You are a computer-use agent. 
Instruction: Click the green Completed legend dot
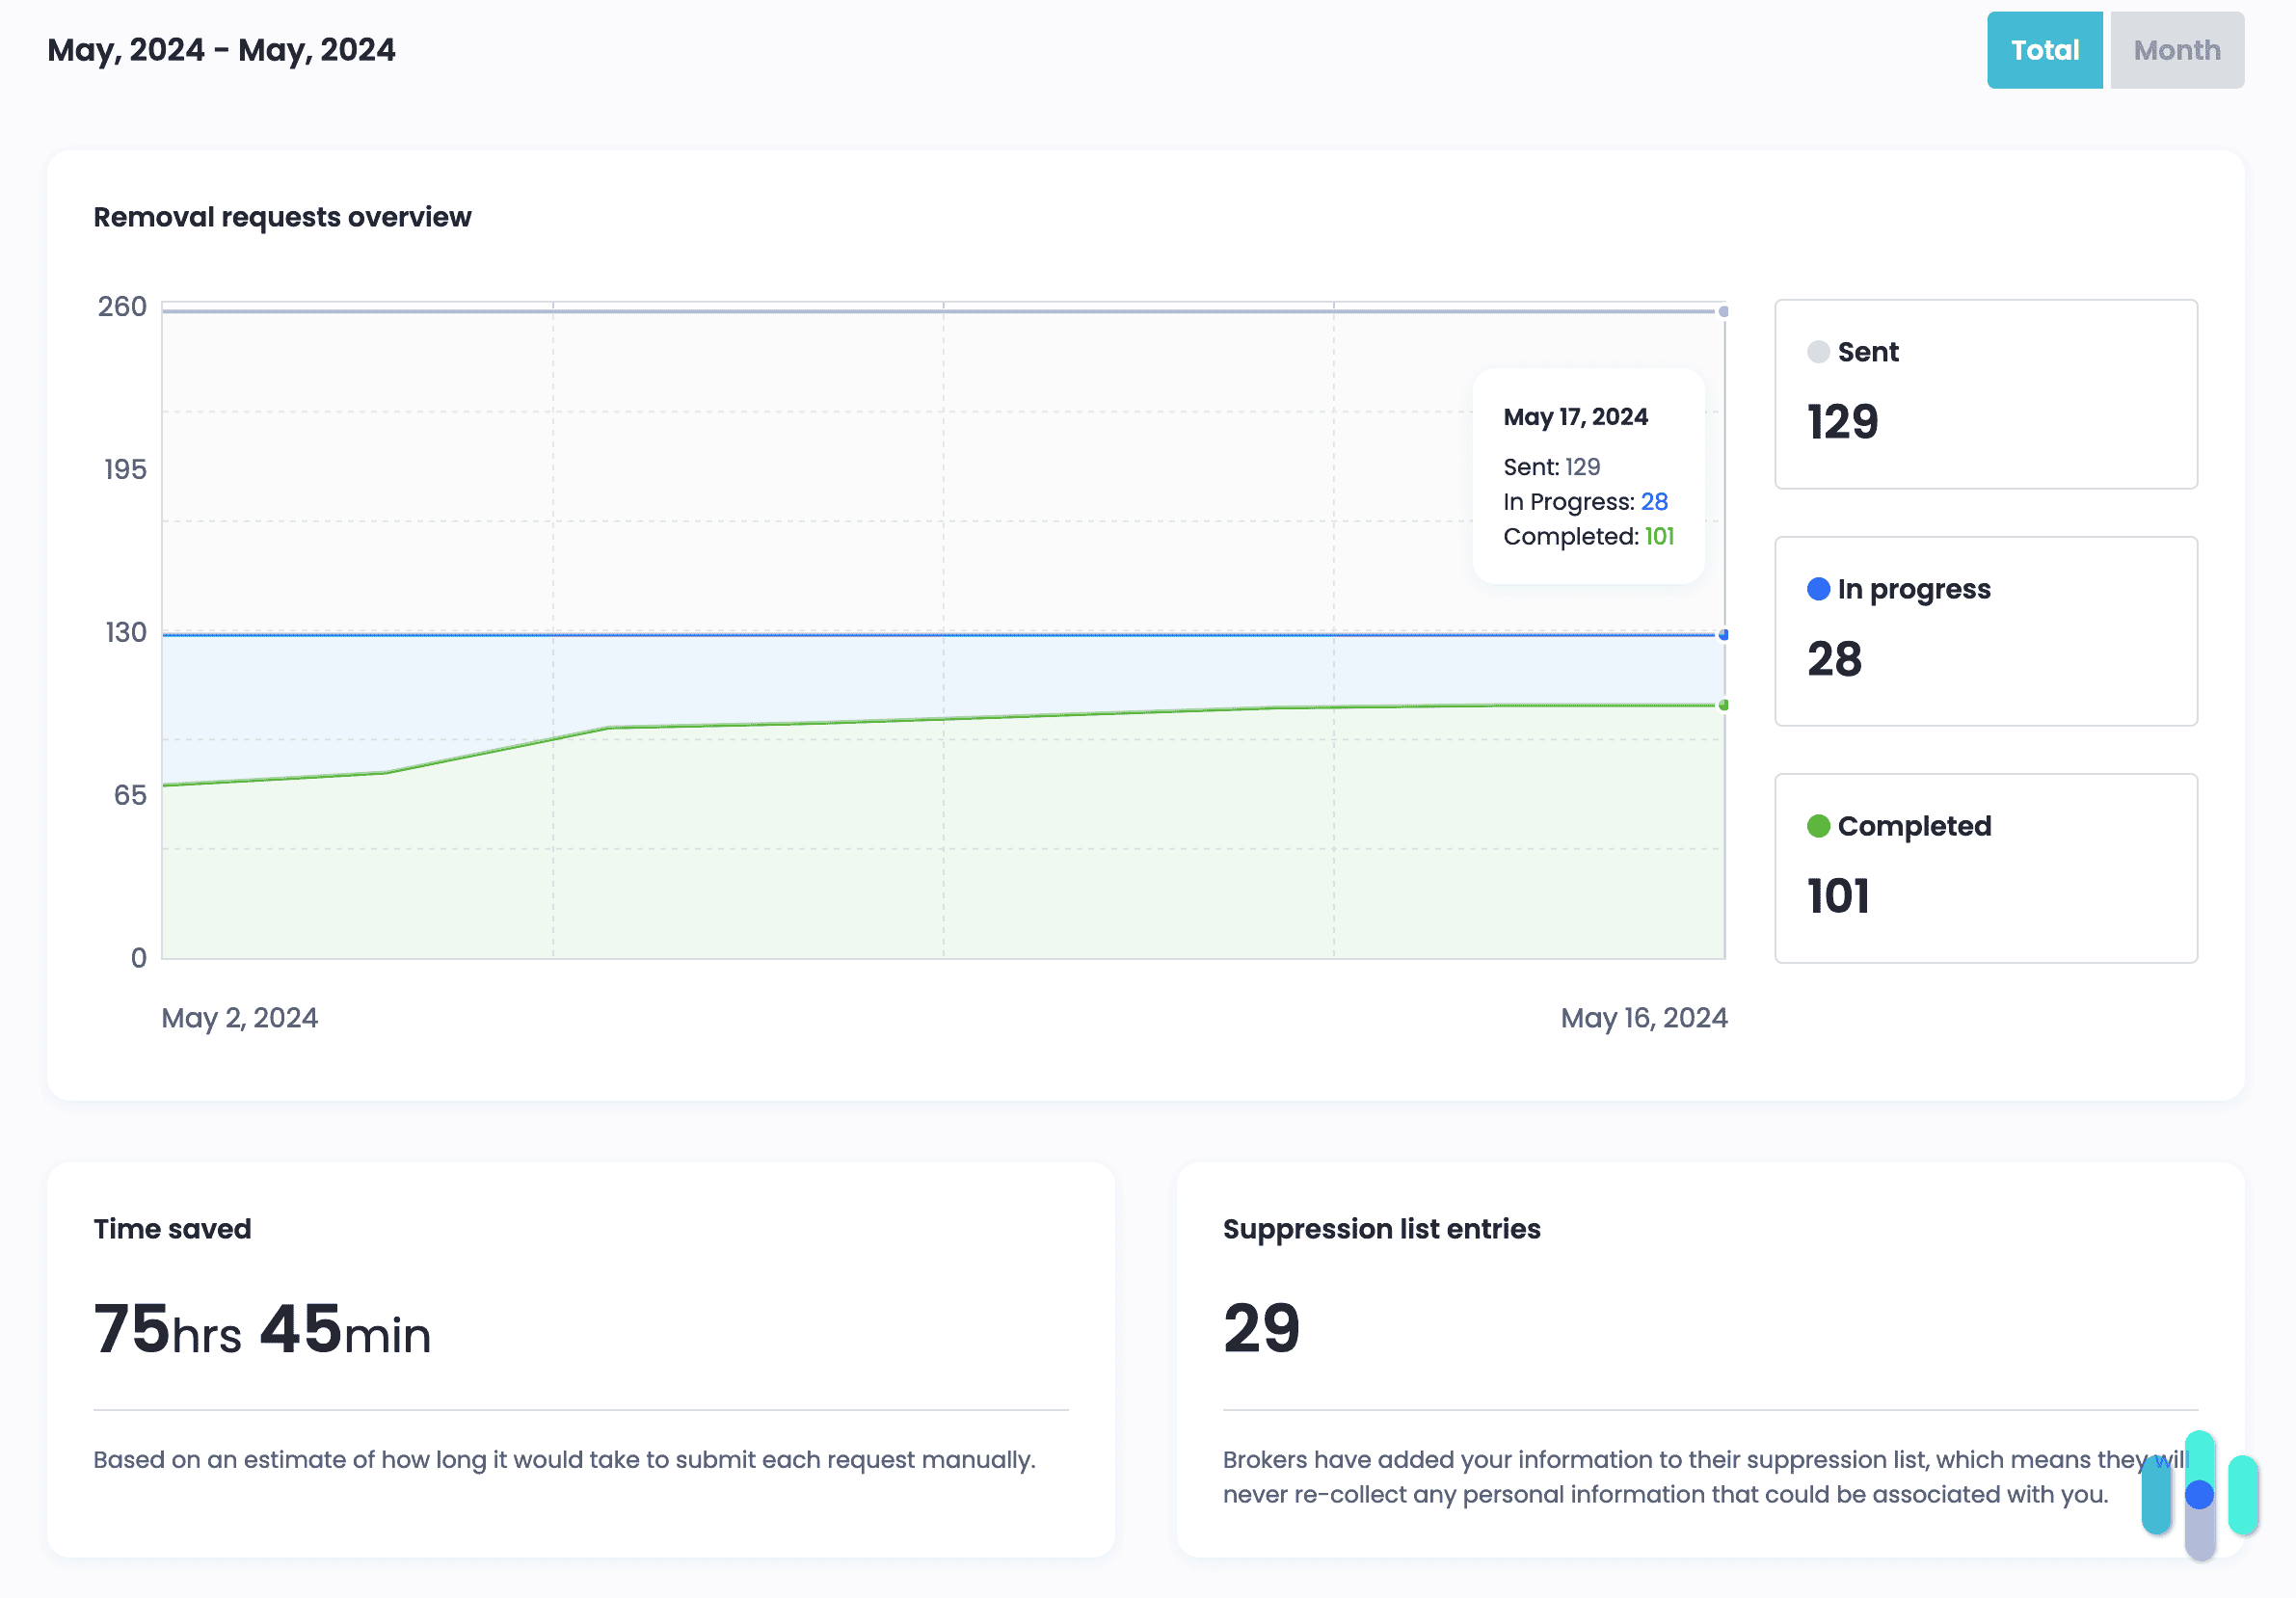(1818, 826)
